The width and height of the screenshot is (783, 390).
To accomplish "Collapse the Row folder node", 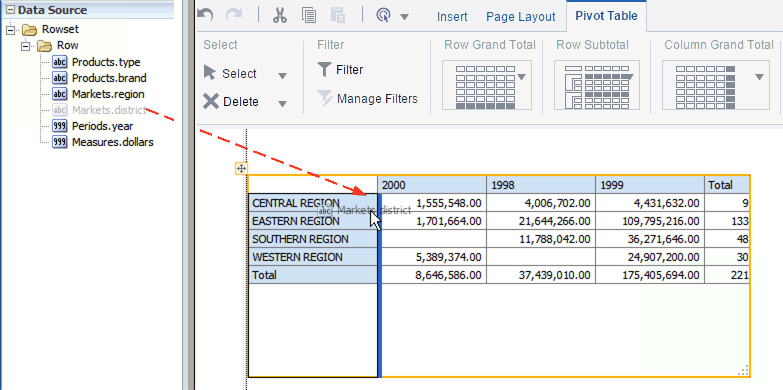I will (26, 46).
